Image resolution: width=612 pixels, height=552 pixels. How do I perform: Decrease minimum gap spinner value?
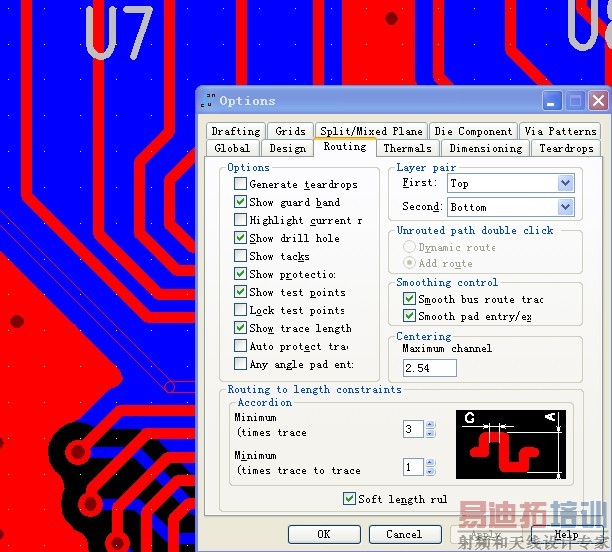tap(430, 471)
